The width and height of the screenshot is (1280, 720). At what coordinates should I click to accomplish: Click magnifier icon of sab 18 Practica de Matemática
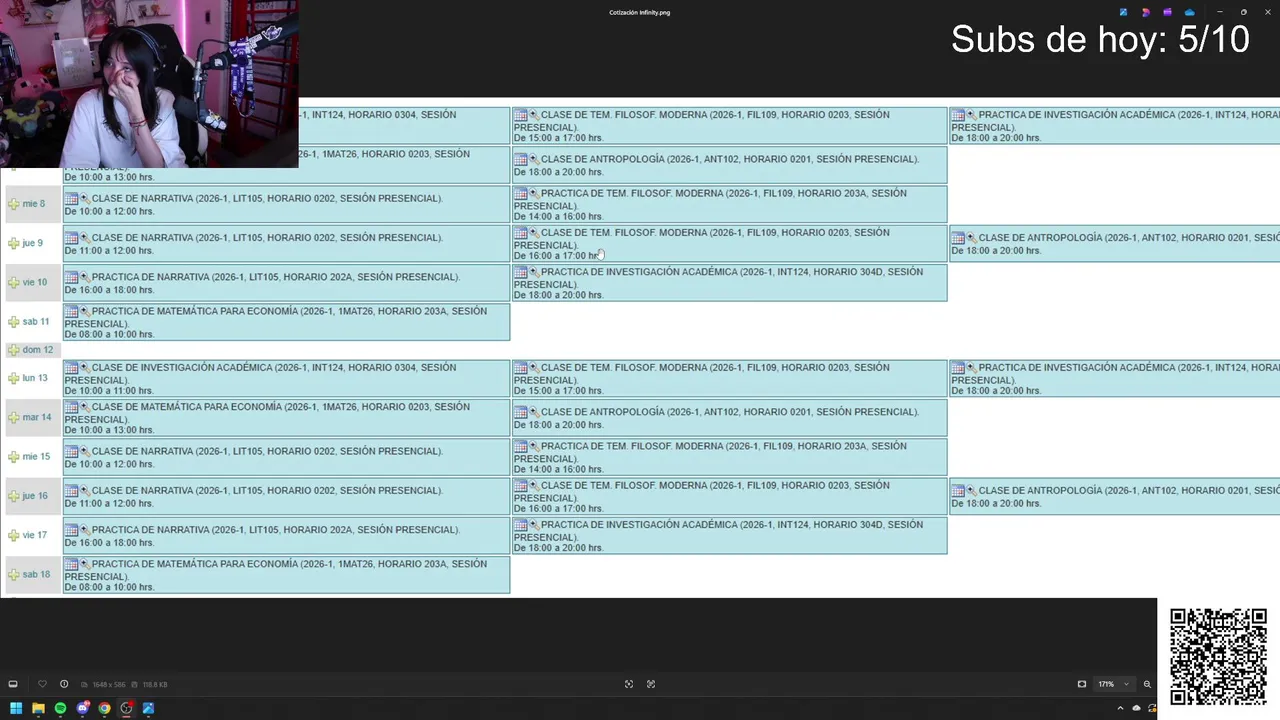85,564
